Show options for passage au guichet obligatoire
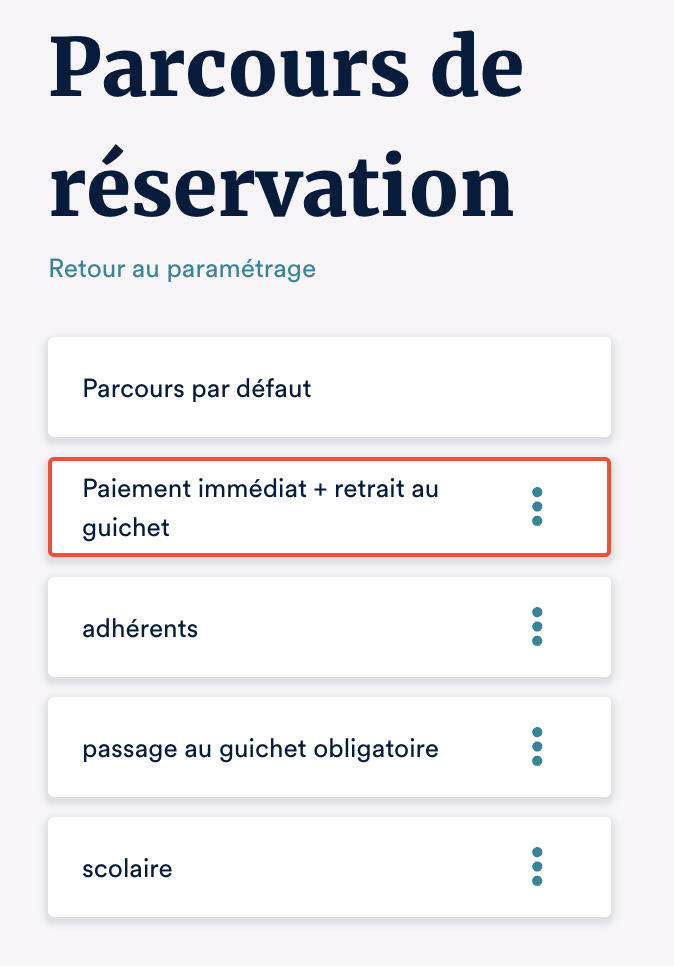The height and width of the screenshot is (966, 674). click(x=537, y=747)
